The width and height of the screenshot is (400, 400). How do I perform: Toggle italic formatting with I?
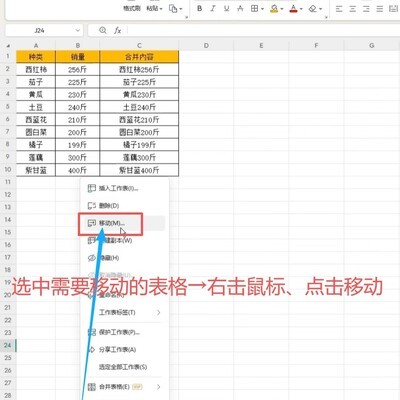pos(213,9)
